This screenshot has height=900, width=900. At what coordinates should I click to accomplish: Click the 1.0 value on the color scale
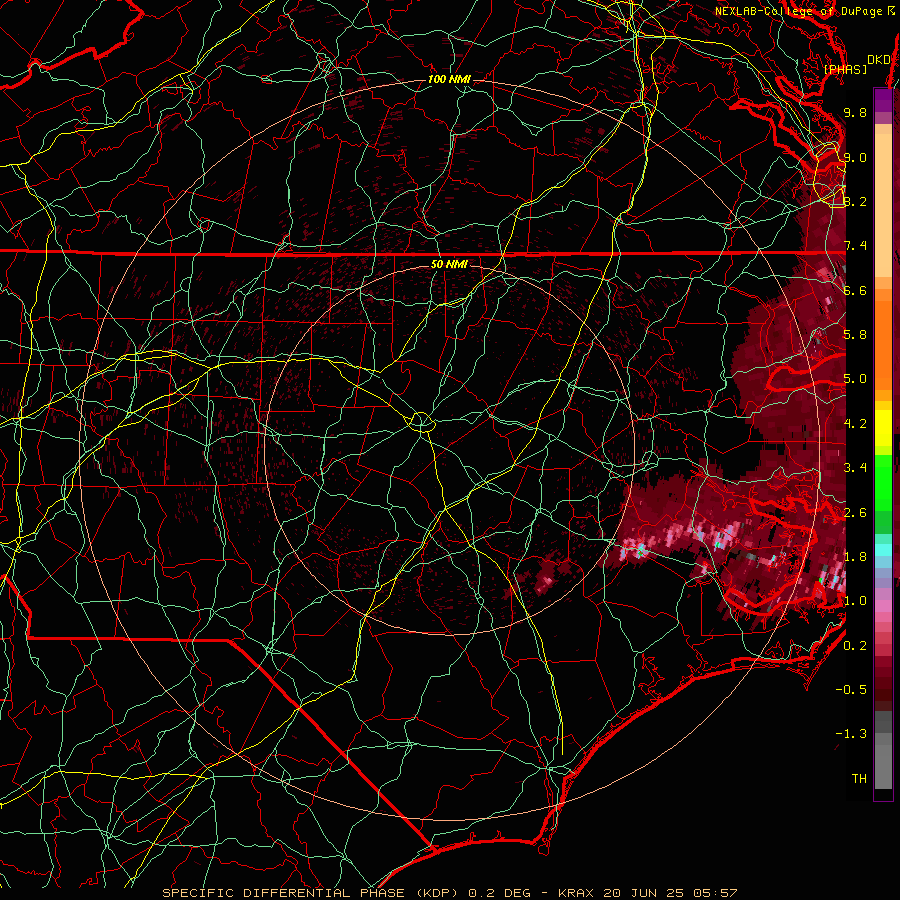pos(855,601)
